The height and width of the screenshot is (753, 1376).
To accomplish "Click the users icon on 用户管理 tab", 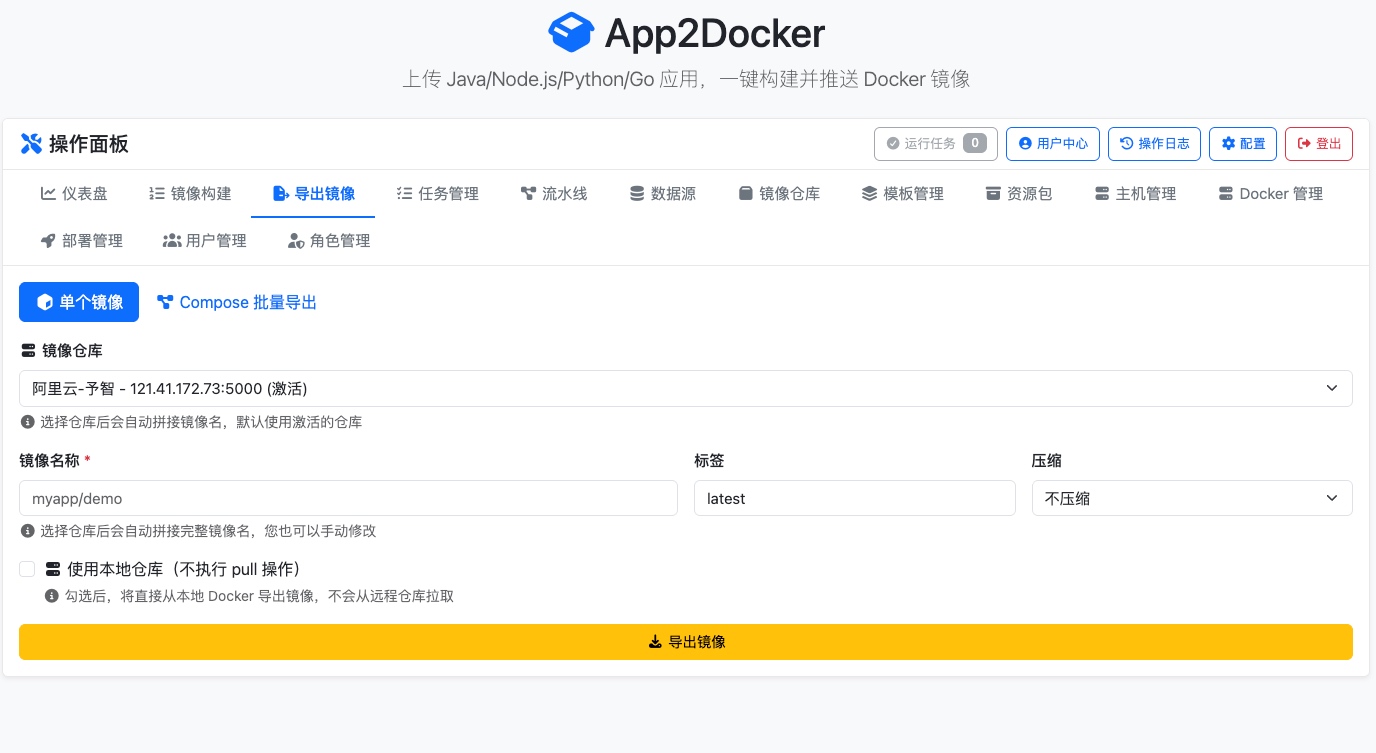I will click(x=172, y=241).
